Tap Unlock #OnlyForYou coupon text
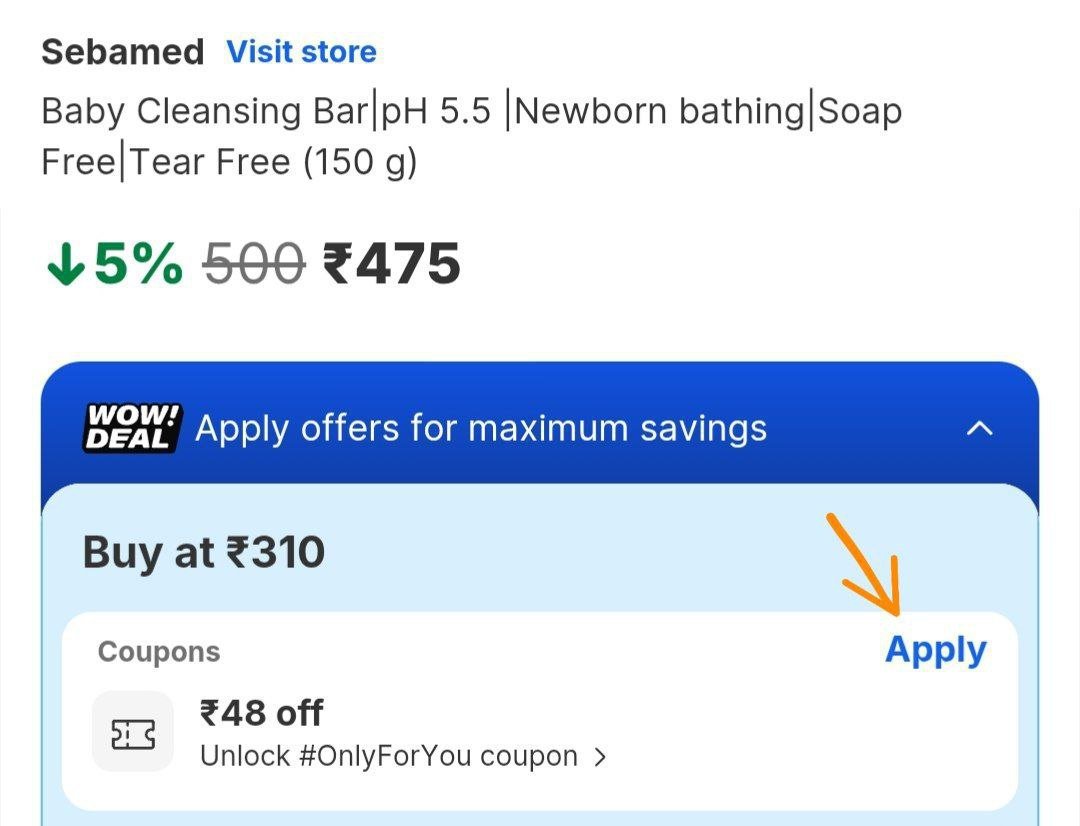The image size is (1080, 826). (x=389, y=756)
